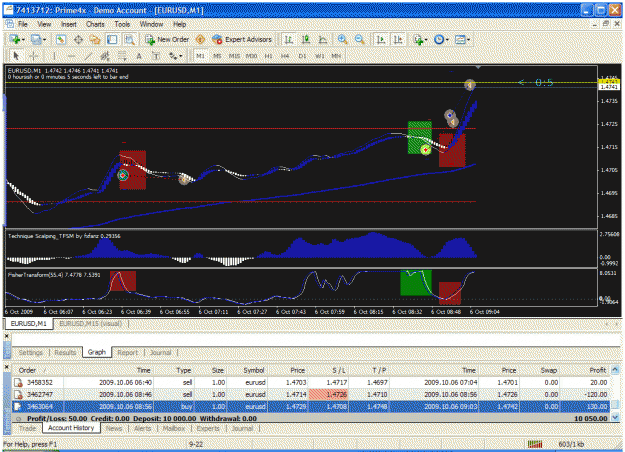
Task: Draw a vertical line on the chart
Action: (54, 56)
